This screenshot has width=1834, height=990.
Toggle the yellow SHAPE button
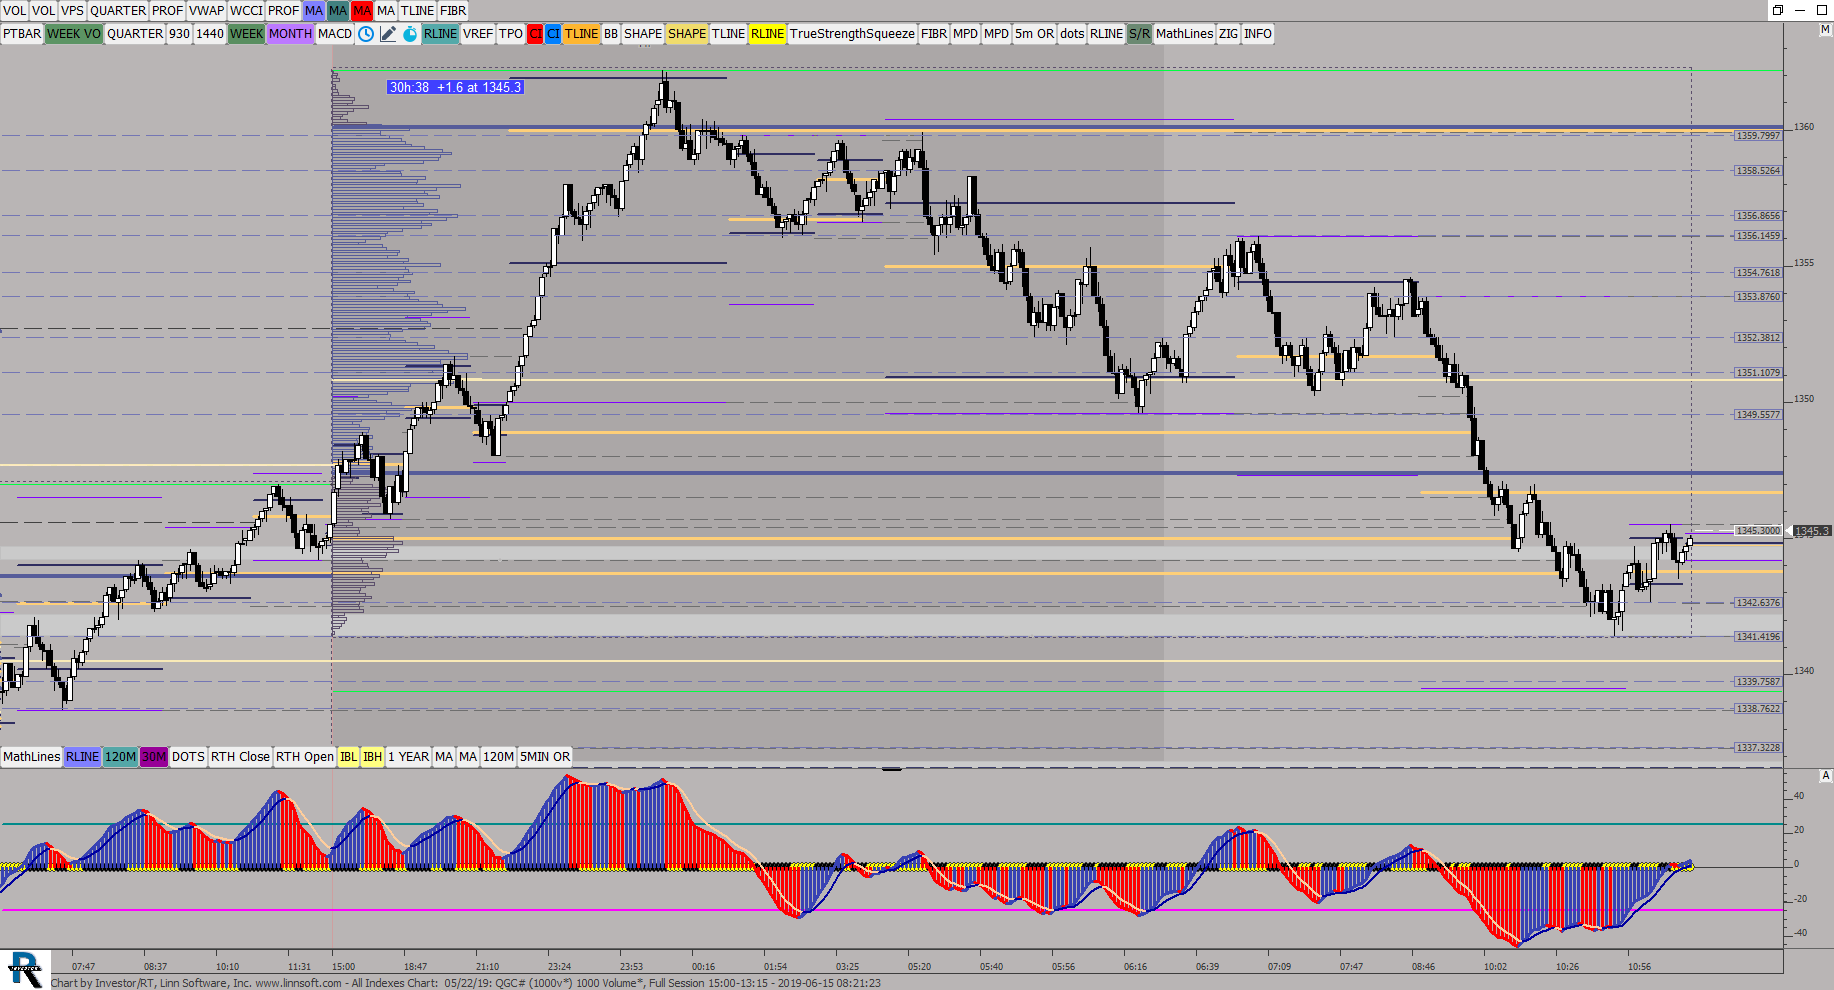[687, 34]
